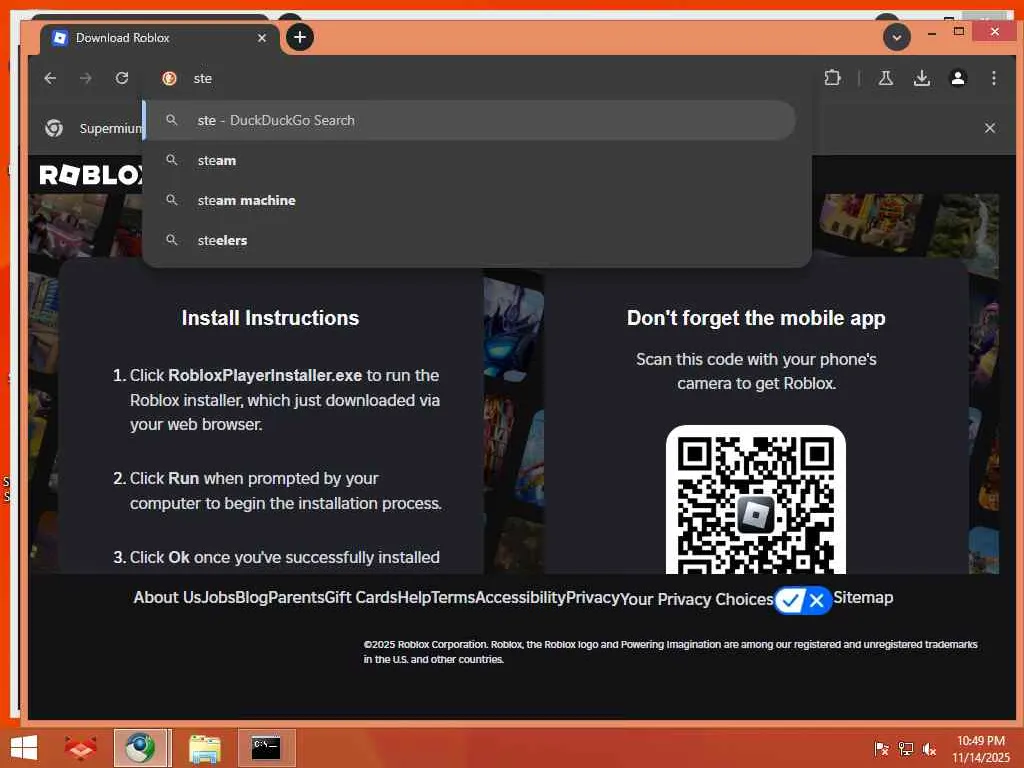Screen dimensions: 1024x768
Task: Click the DuckDuckGo icon in address bar
Action: 169,78
